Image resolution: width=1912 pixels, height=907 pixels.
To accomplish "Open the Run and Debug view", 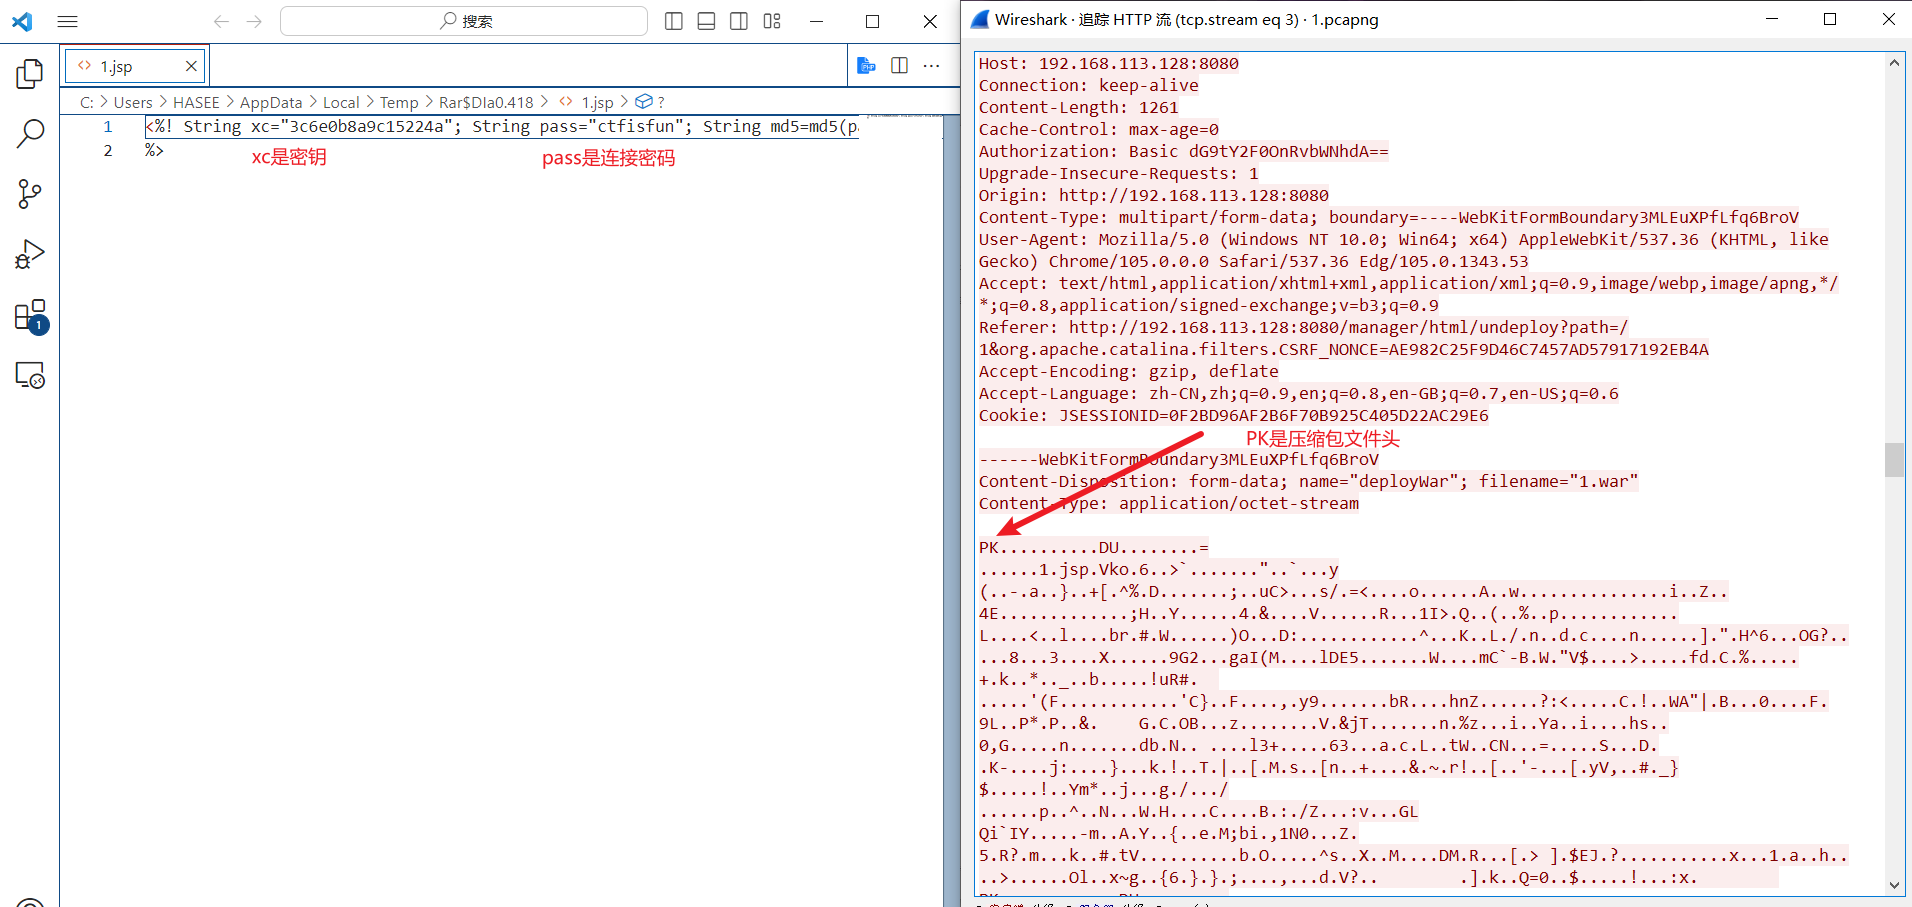I will tap(30, 254).
